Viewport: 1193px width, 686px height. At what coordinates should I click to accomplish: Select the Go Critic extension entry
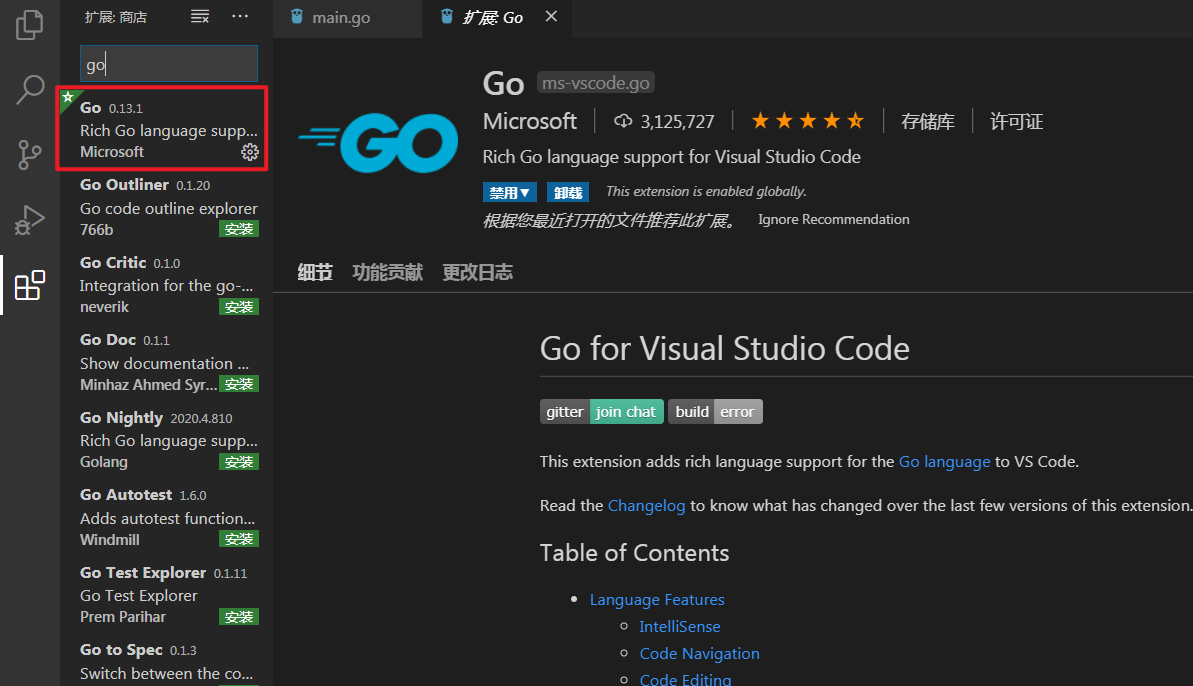coord(167,284)
